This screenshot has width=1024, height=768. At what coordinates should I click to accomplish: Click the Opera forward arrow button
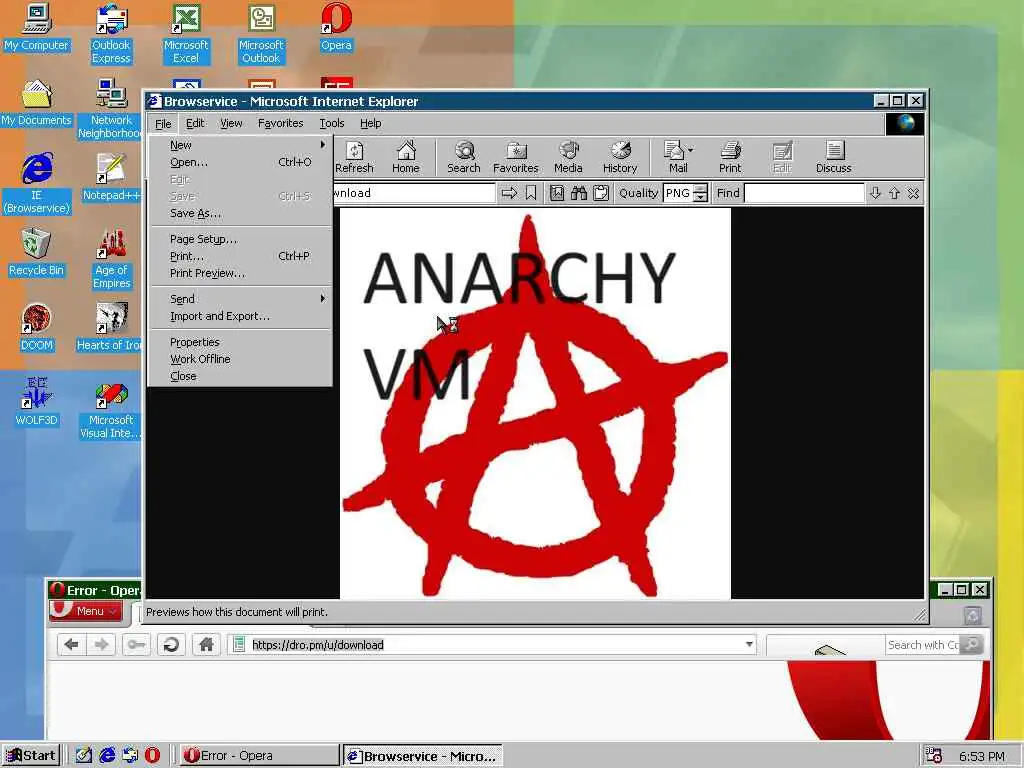pyautogui.click(x=101, y=645)
